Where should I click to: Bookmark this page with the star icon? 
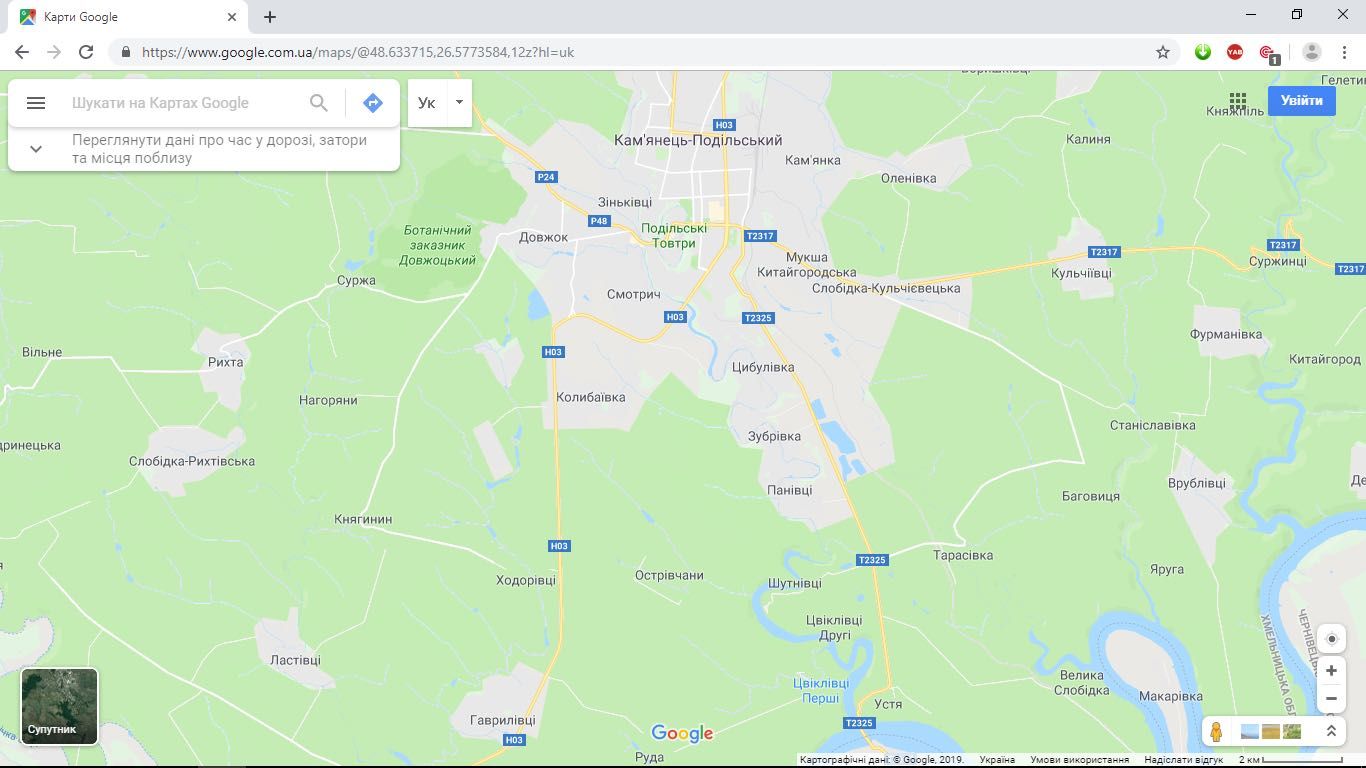[1163, 52]
